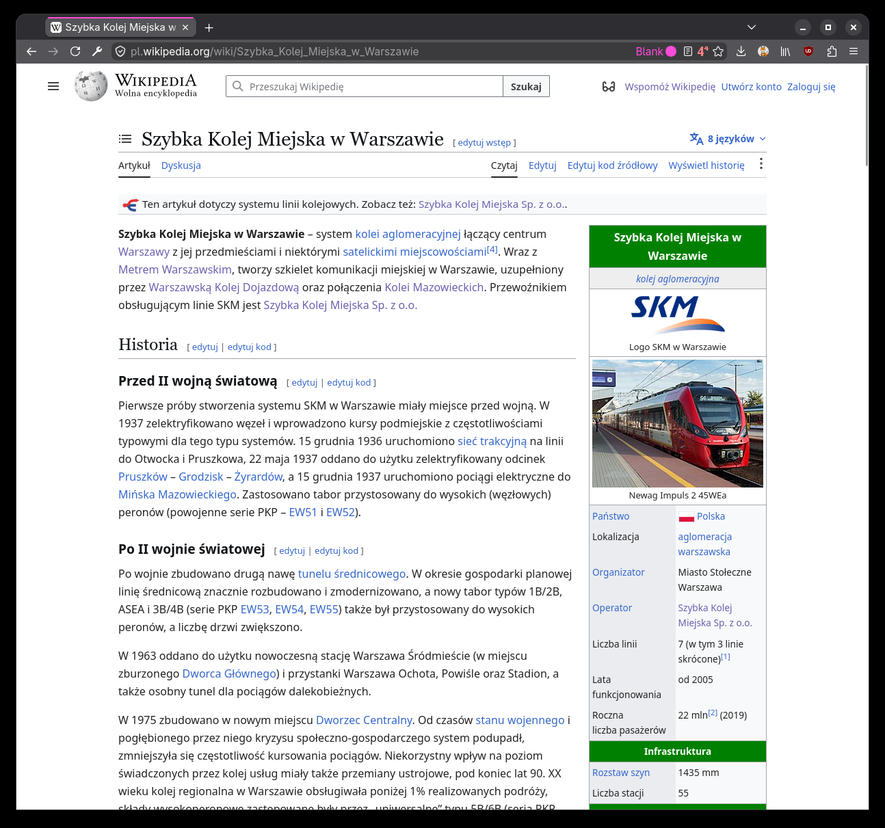Viewport: 885px width, 828px height.
Task: Open the sieć trakcyjną link
Action: (x=492, y=441)
